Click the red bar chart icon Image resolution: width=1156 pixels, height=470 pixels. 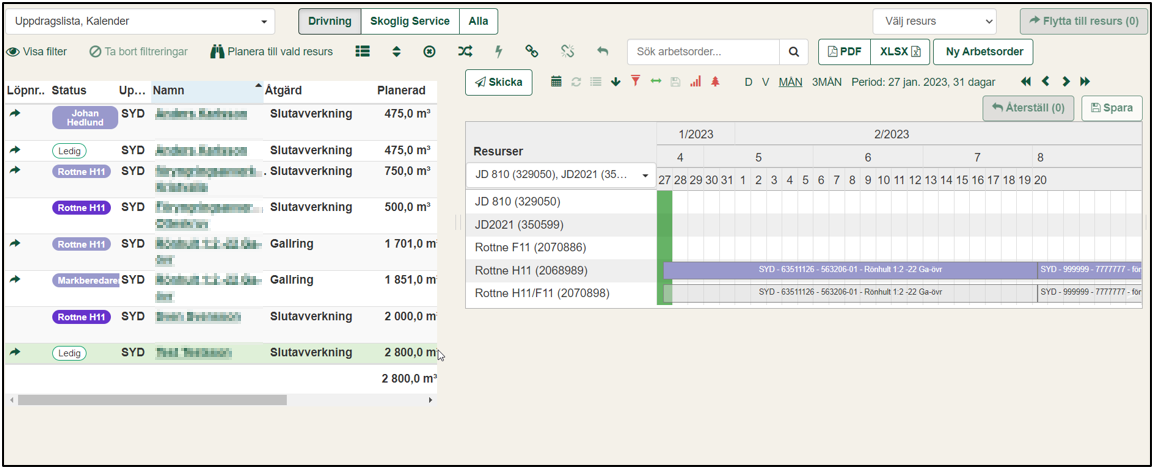pyautogui.click(x=695, y=82)
